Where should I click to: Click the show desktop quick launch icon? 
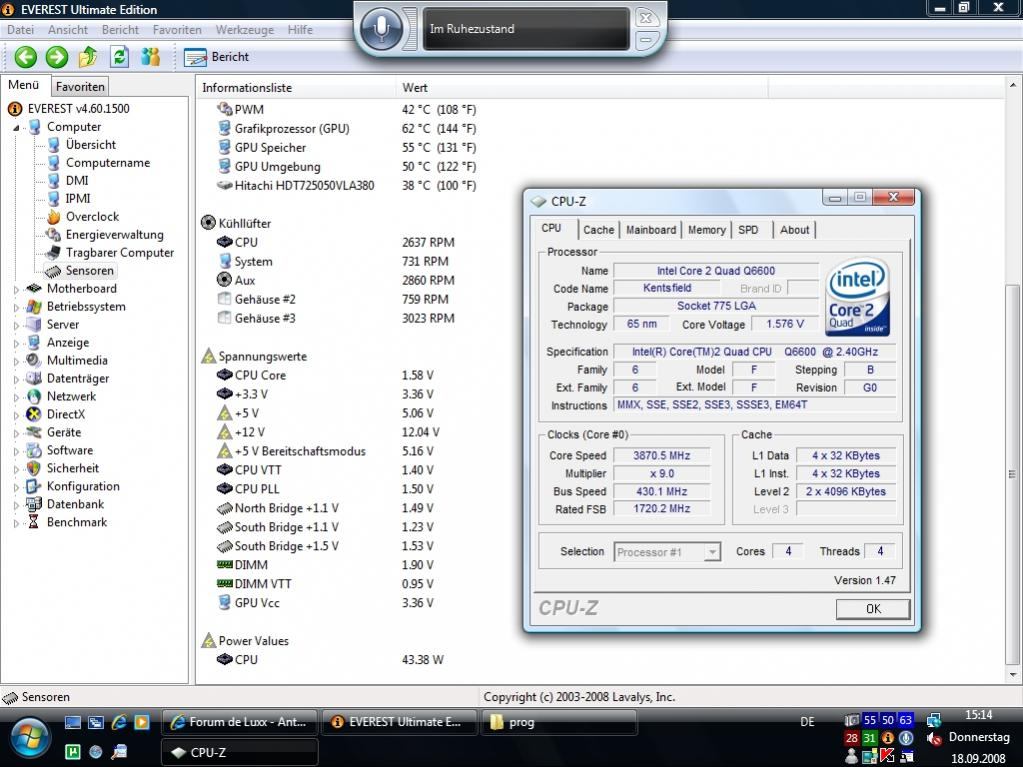click(73, 722)
